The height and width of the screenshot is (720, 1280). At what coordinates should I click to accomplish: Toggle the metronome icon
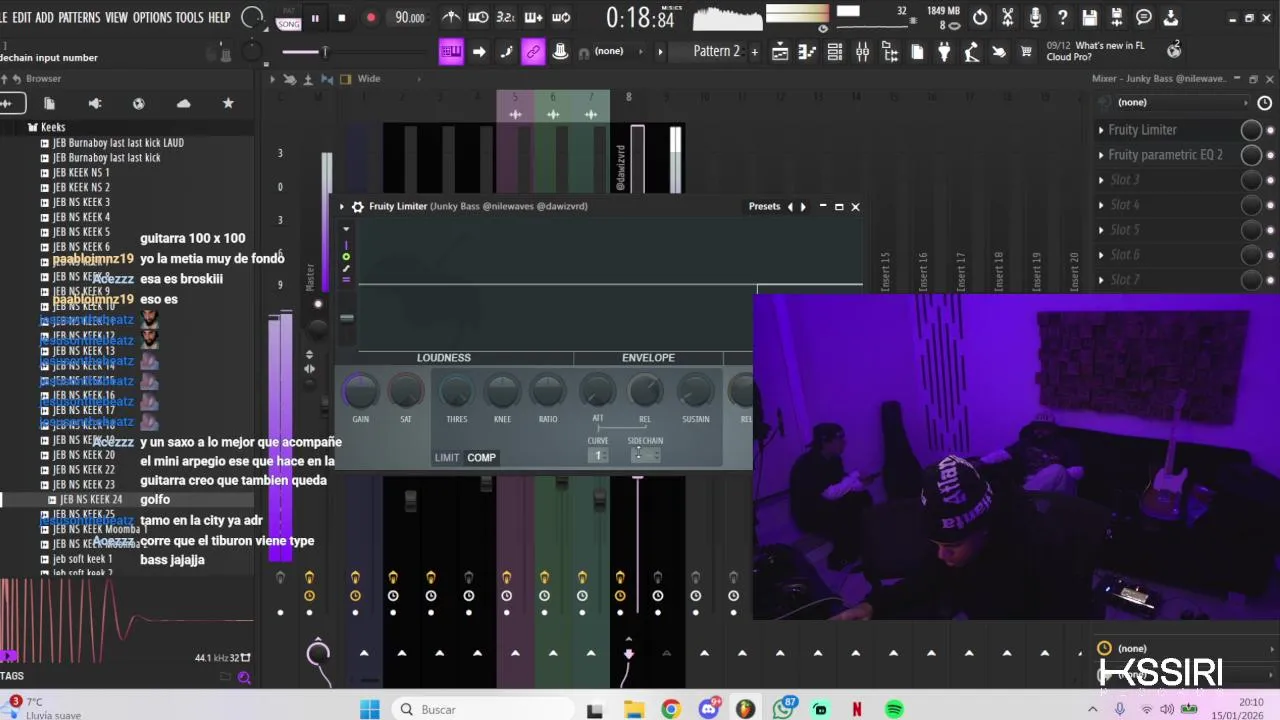pos(451,17)
